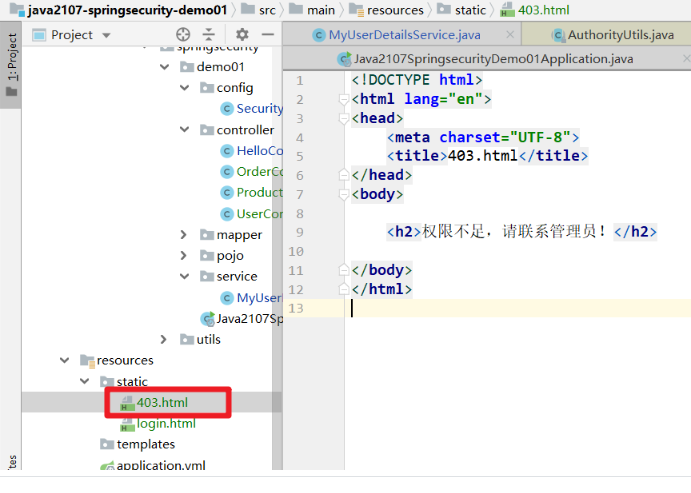Image resolution: width=691 pixels, height=493 pixels.
Task: Open the MyUser... service class
Action: pyautogui.click(x=259, y=298)
